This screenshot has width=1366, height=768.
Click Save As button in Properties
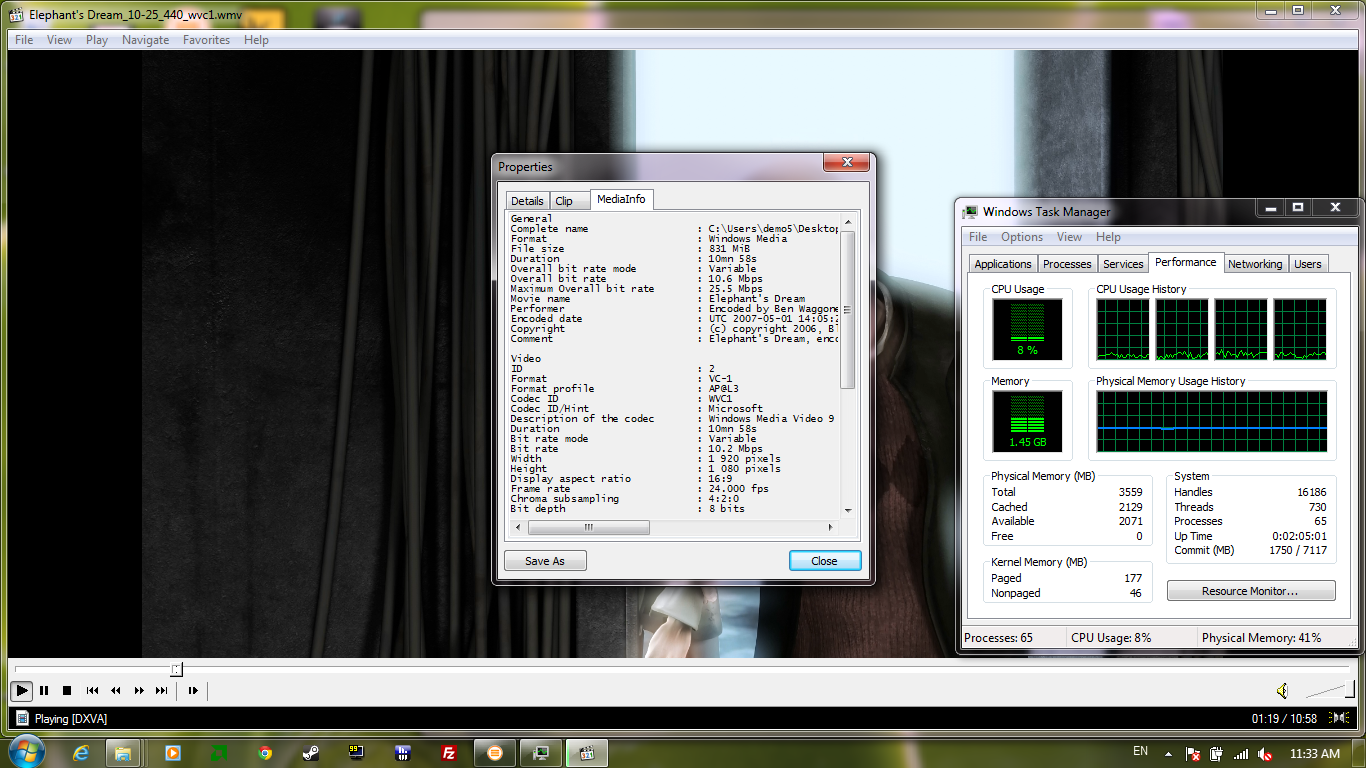[x=545, y=561]
